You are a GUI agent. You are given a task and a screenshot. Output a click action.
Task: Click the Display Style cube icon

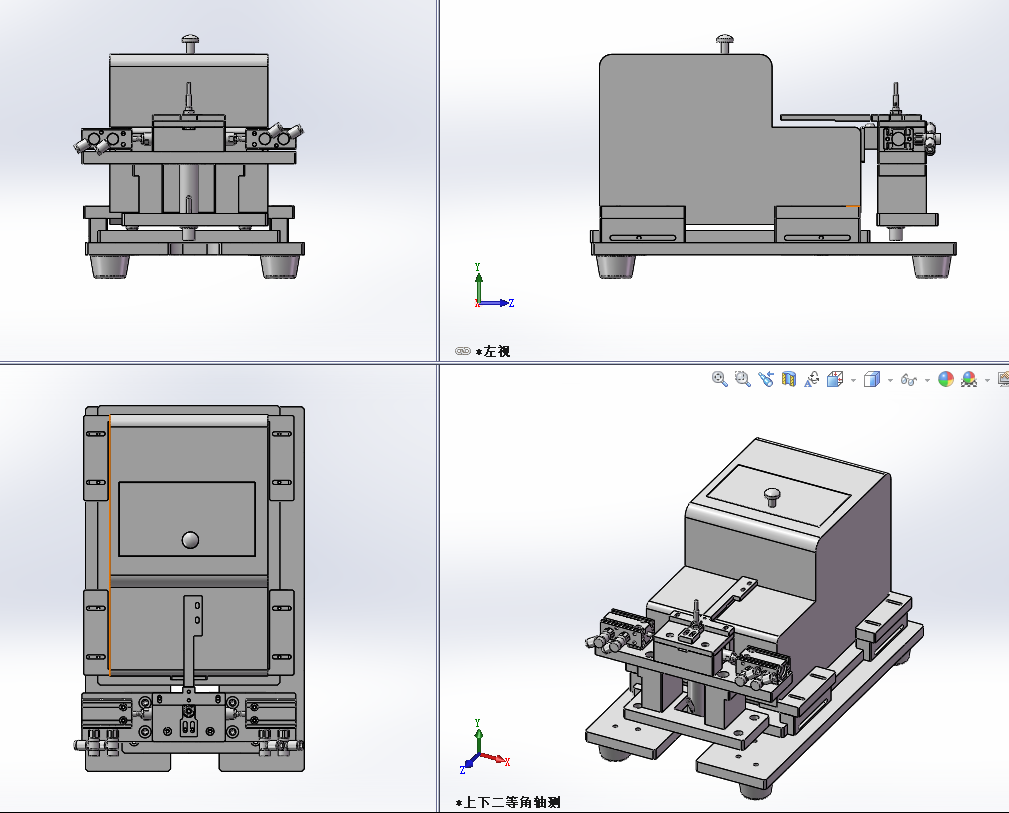pos(872,379)
